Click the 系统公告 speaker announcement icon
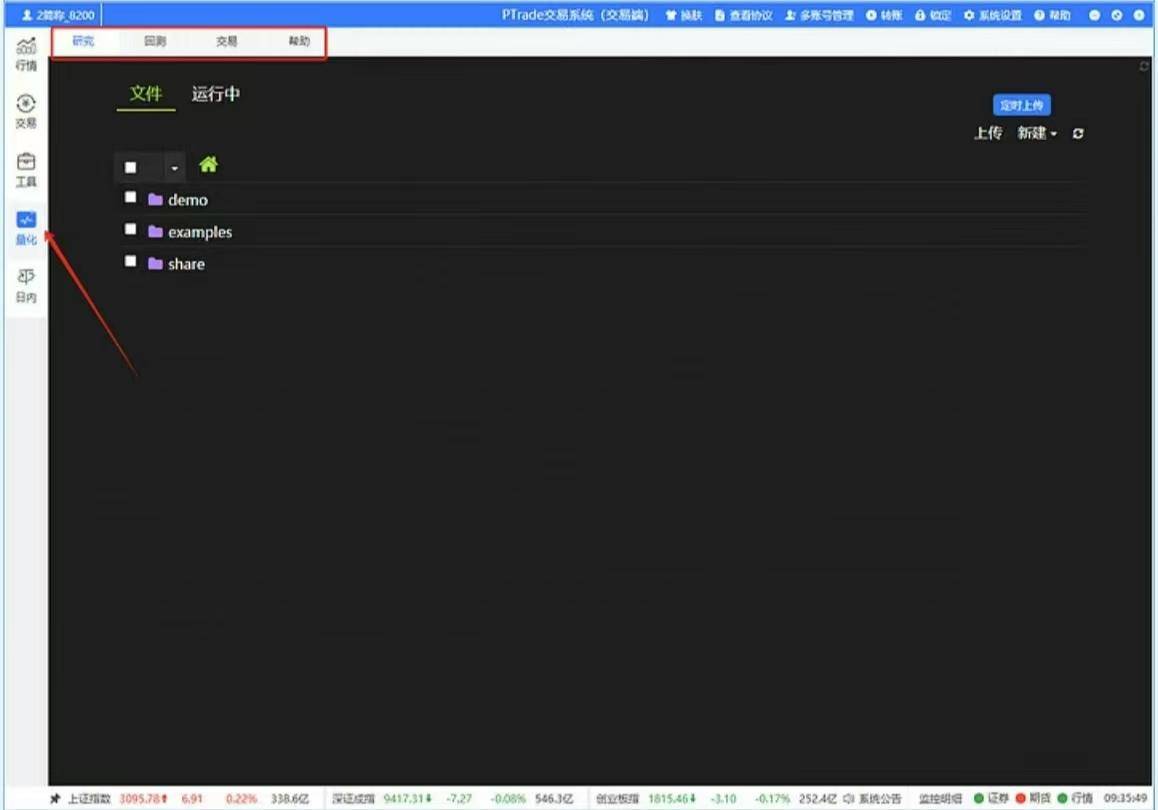Image resolution: width=1158 pixels, height=810 pixels. click(849, 798)
